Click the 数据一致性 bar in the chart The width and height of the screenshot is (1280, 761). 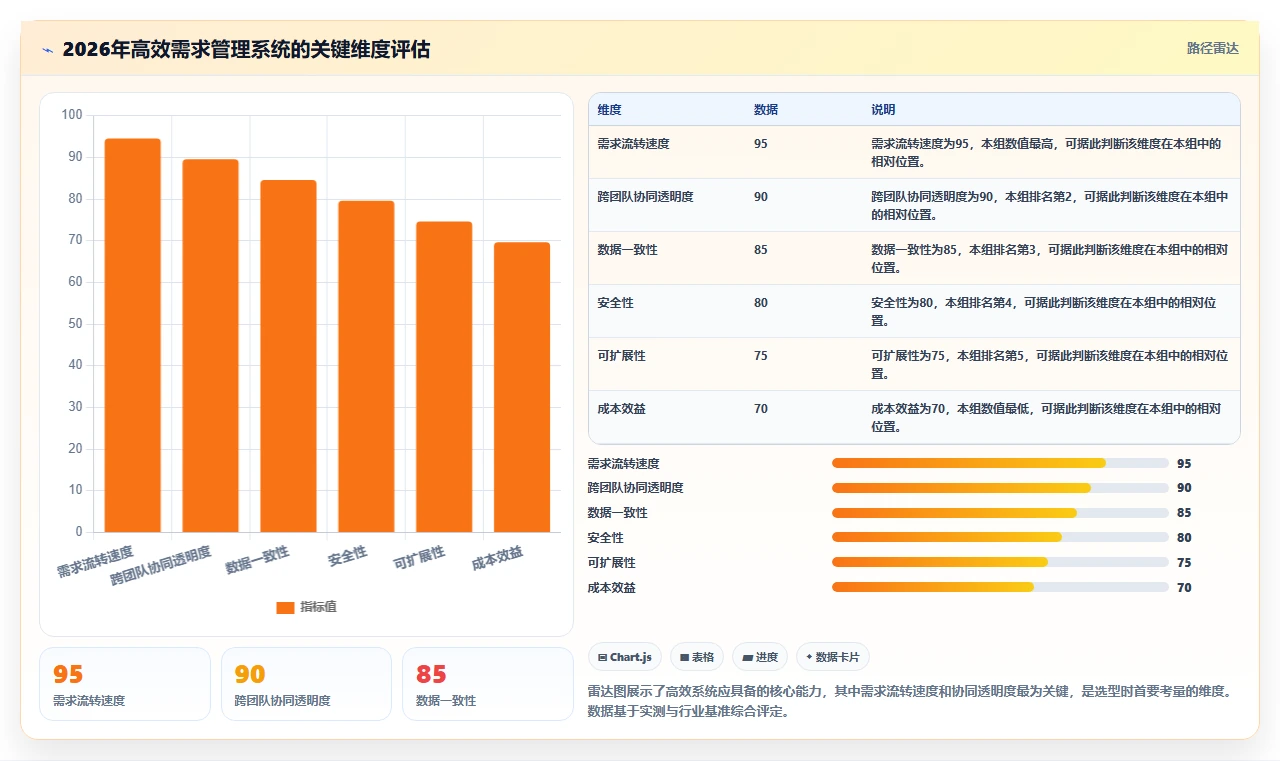click(289, 356)
